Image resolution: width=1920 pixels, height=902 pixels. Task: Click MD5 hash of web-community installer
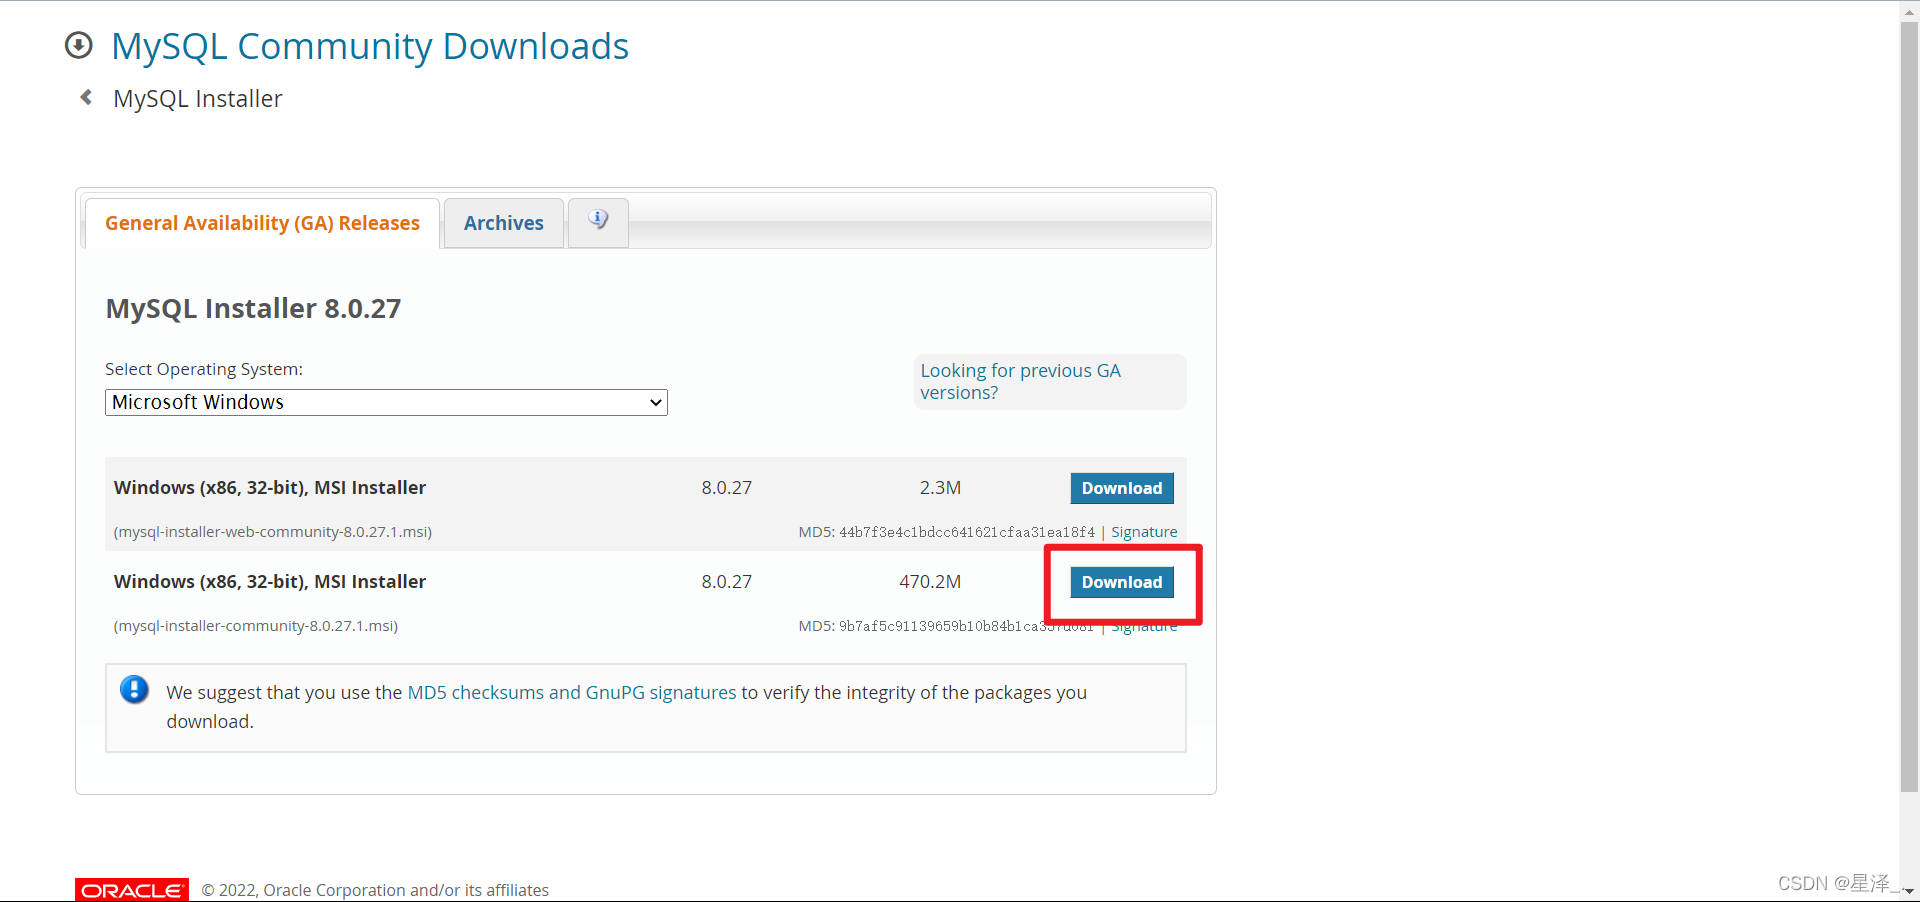(x=967, y=532)
